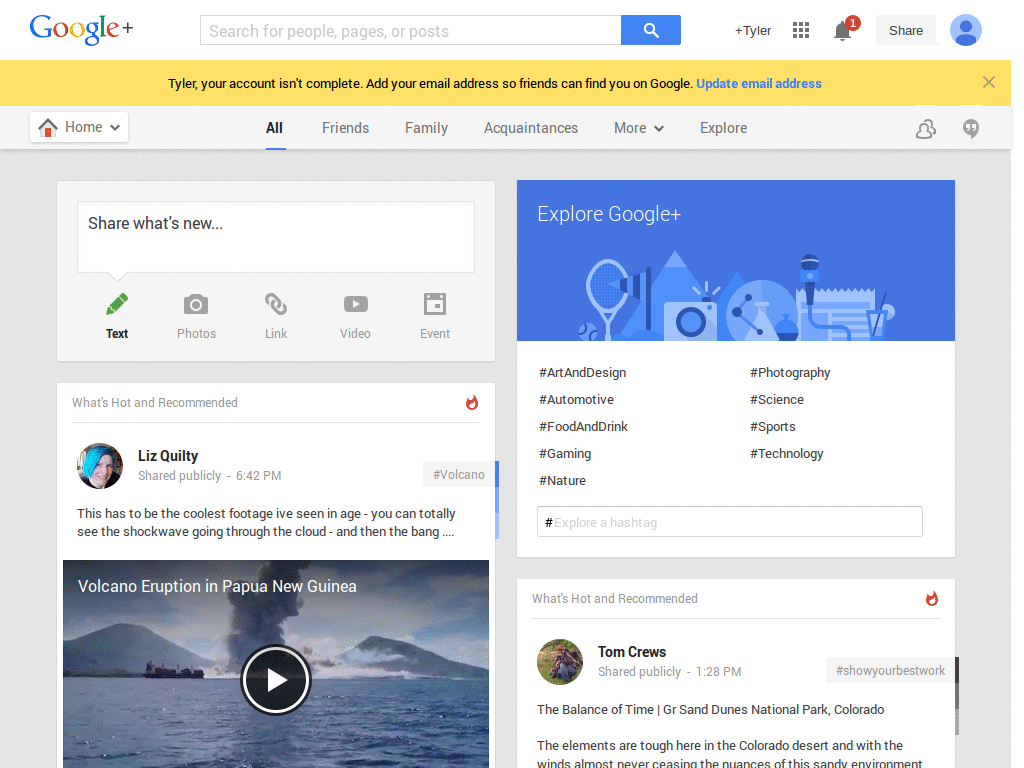The height and width of the screenshot is (768, 1024).
Task: Open Liz Quilty's profile photo
Action: click(100, 466)
